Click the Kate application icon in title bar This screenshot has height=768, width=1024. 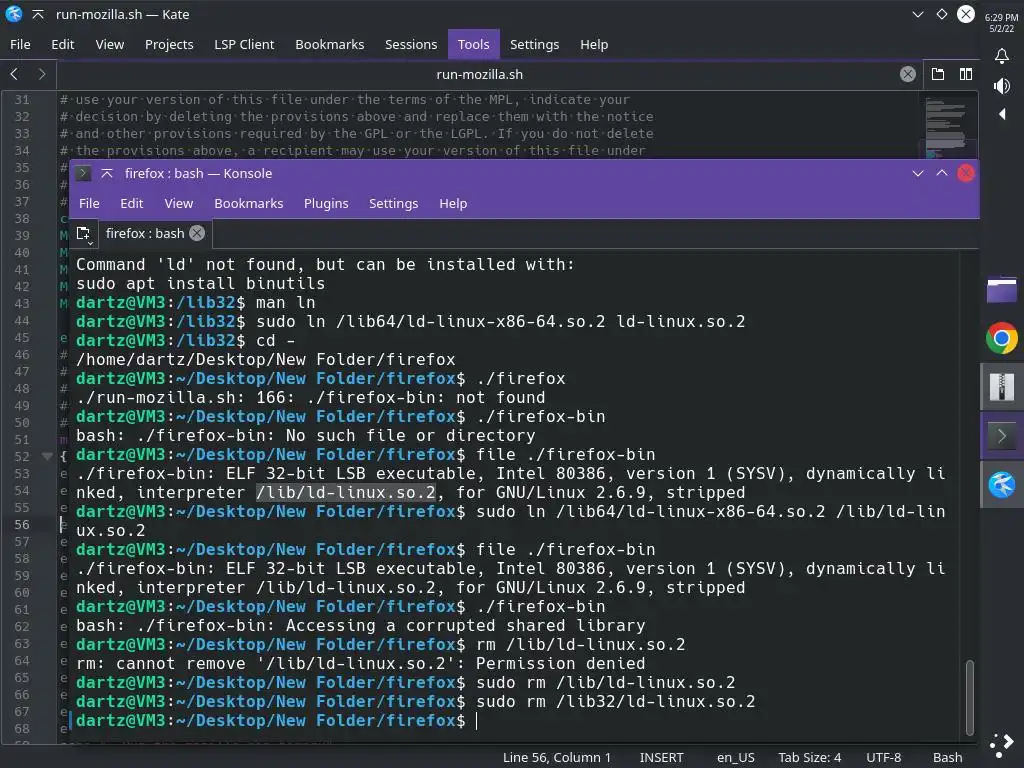pos(14,14)
